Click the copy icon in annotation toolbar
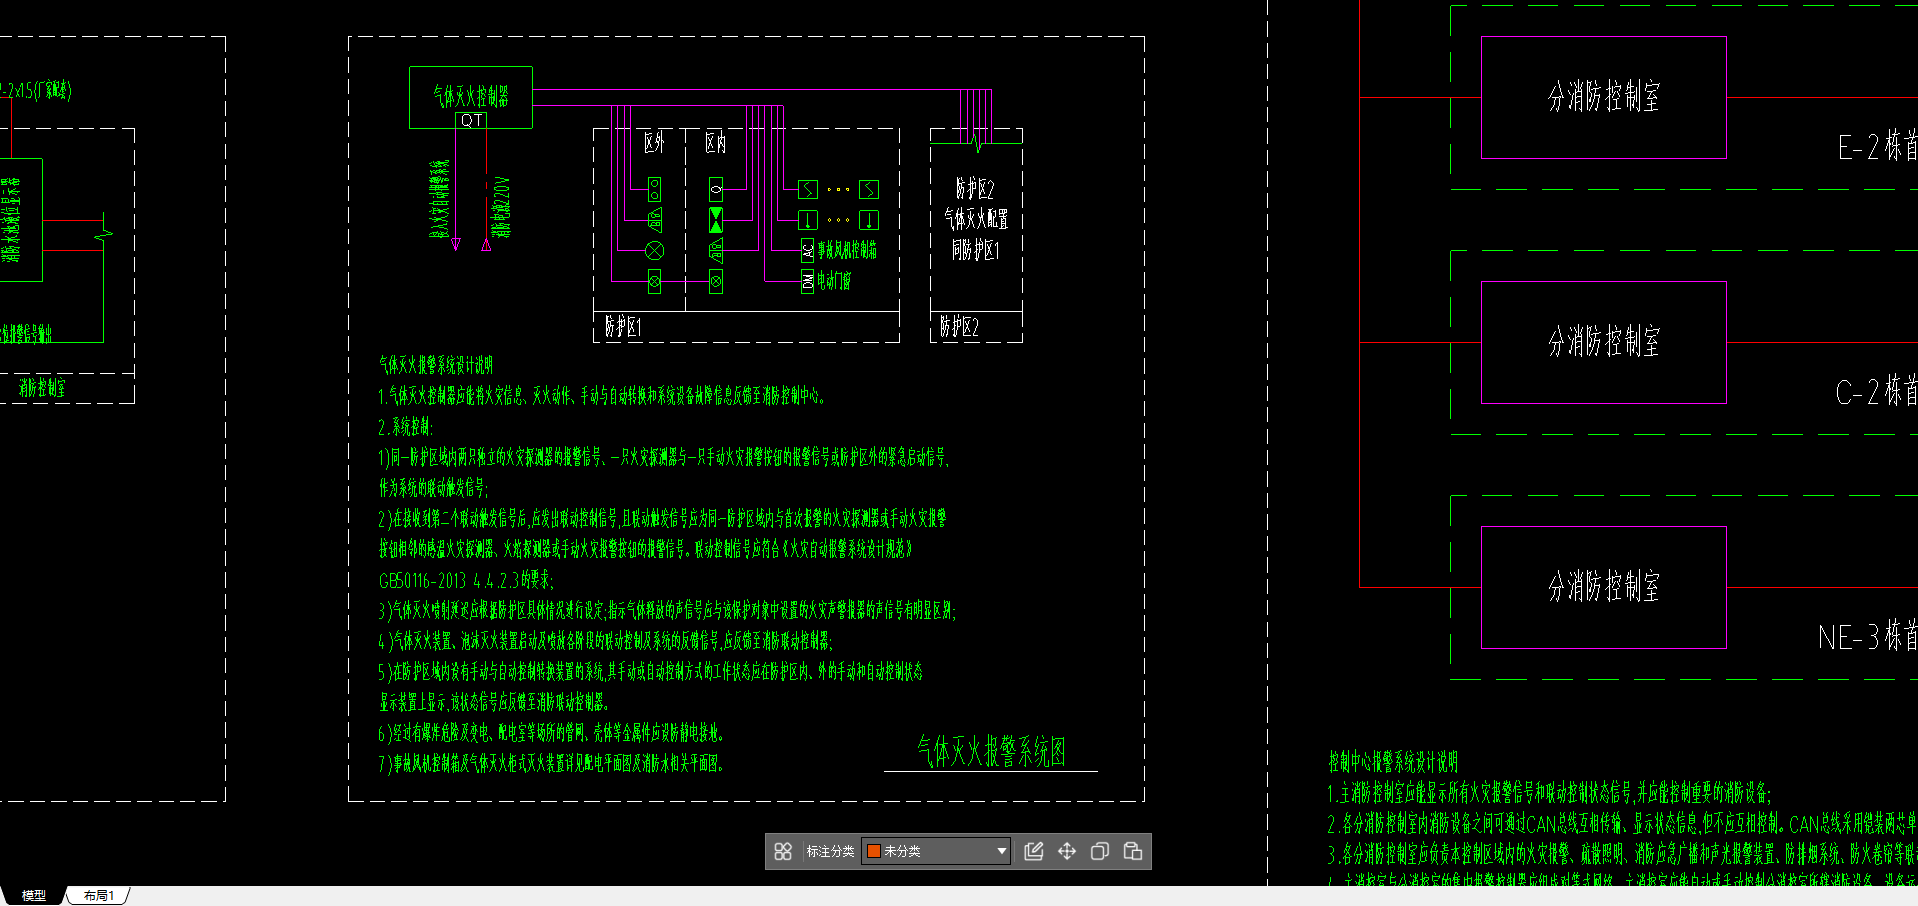This screenshot has height=906, width=1918. click(1100, 851)
